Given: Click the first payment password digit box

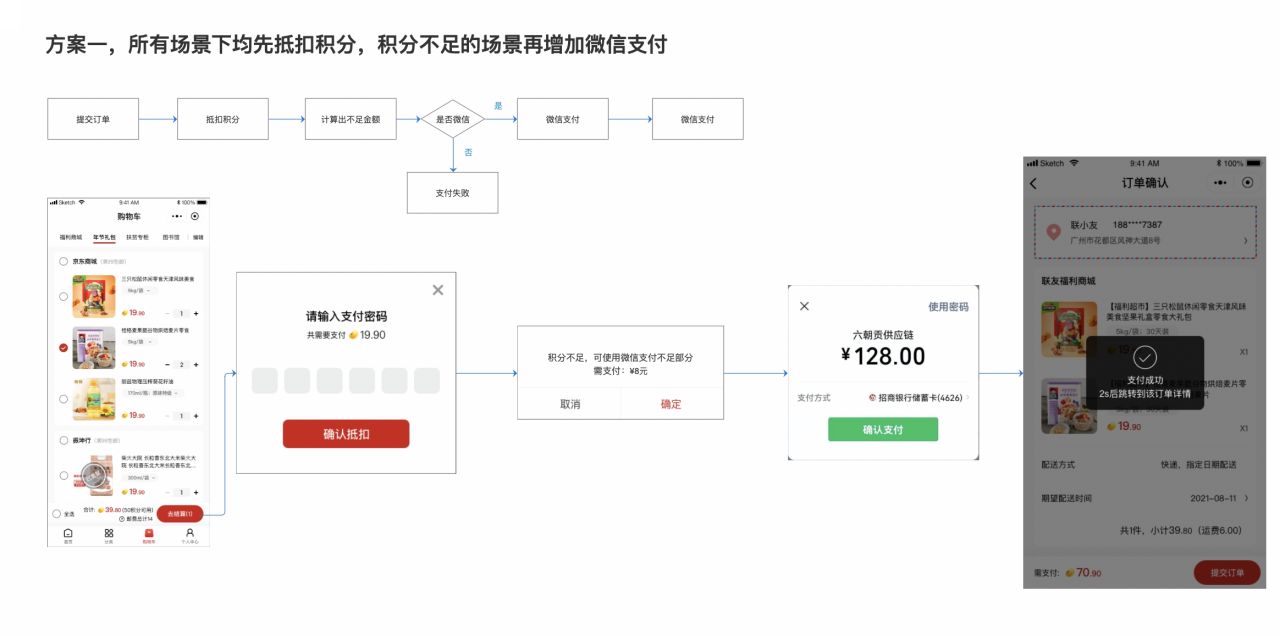Looking at the screenshot, I should tap(265, 381).
